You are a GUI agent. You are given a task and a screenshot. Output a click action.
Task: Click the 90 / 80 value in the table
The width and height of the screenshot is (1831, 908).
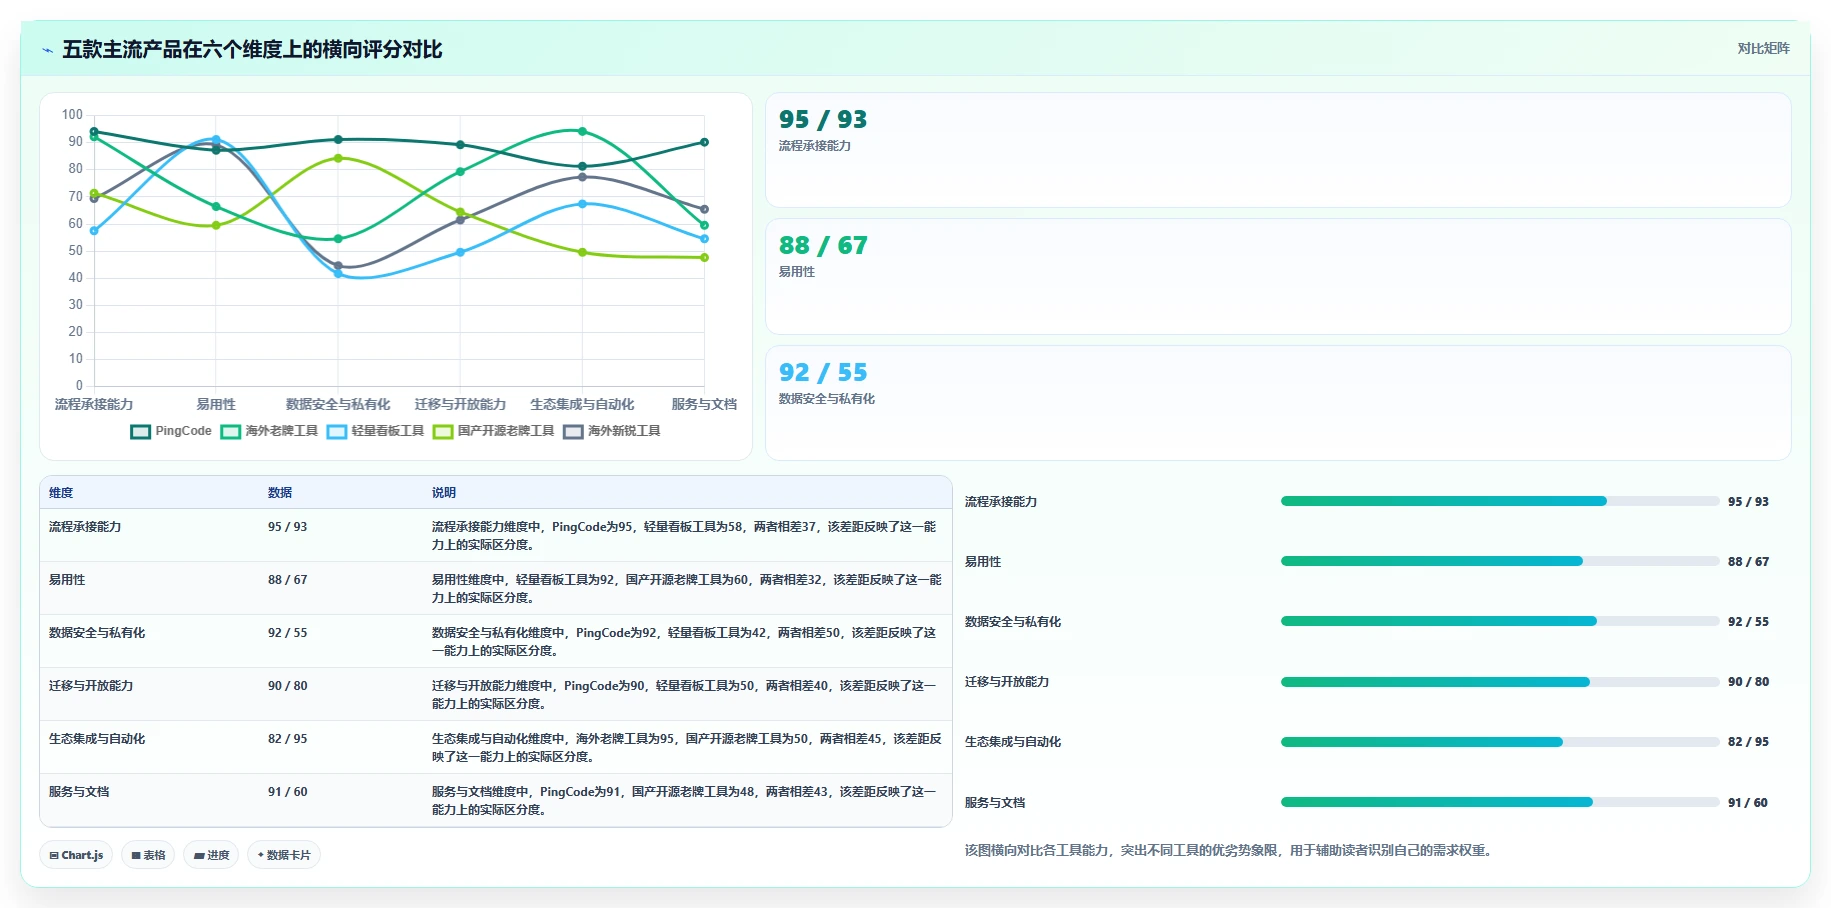pyautogui.click(x=288, y=685)
